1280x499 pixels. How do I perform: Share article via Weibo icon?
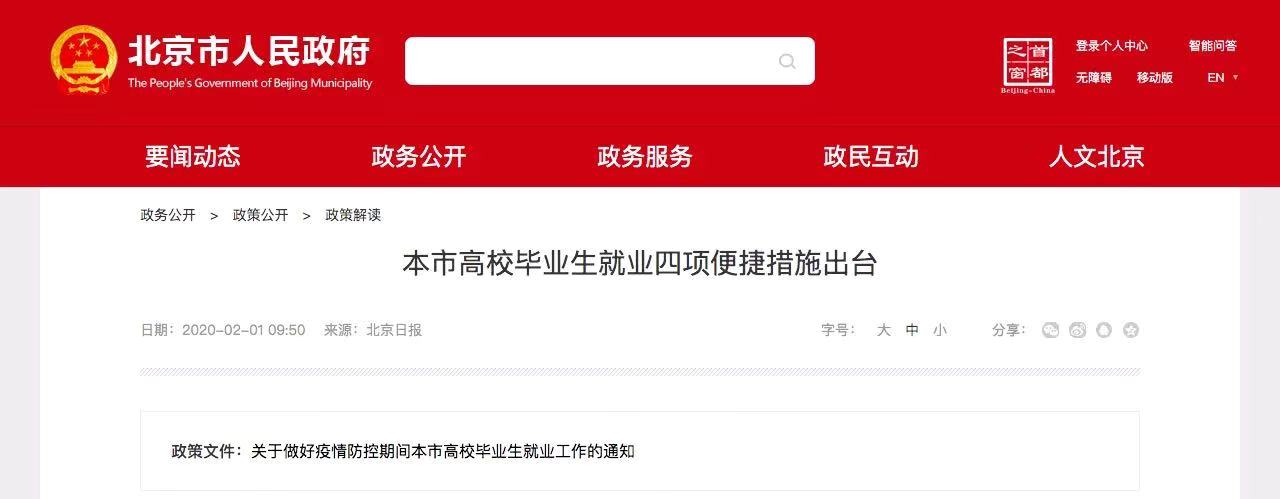pos(1077,330)
